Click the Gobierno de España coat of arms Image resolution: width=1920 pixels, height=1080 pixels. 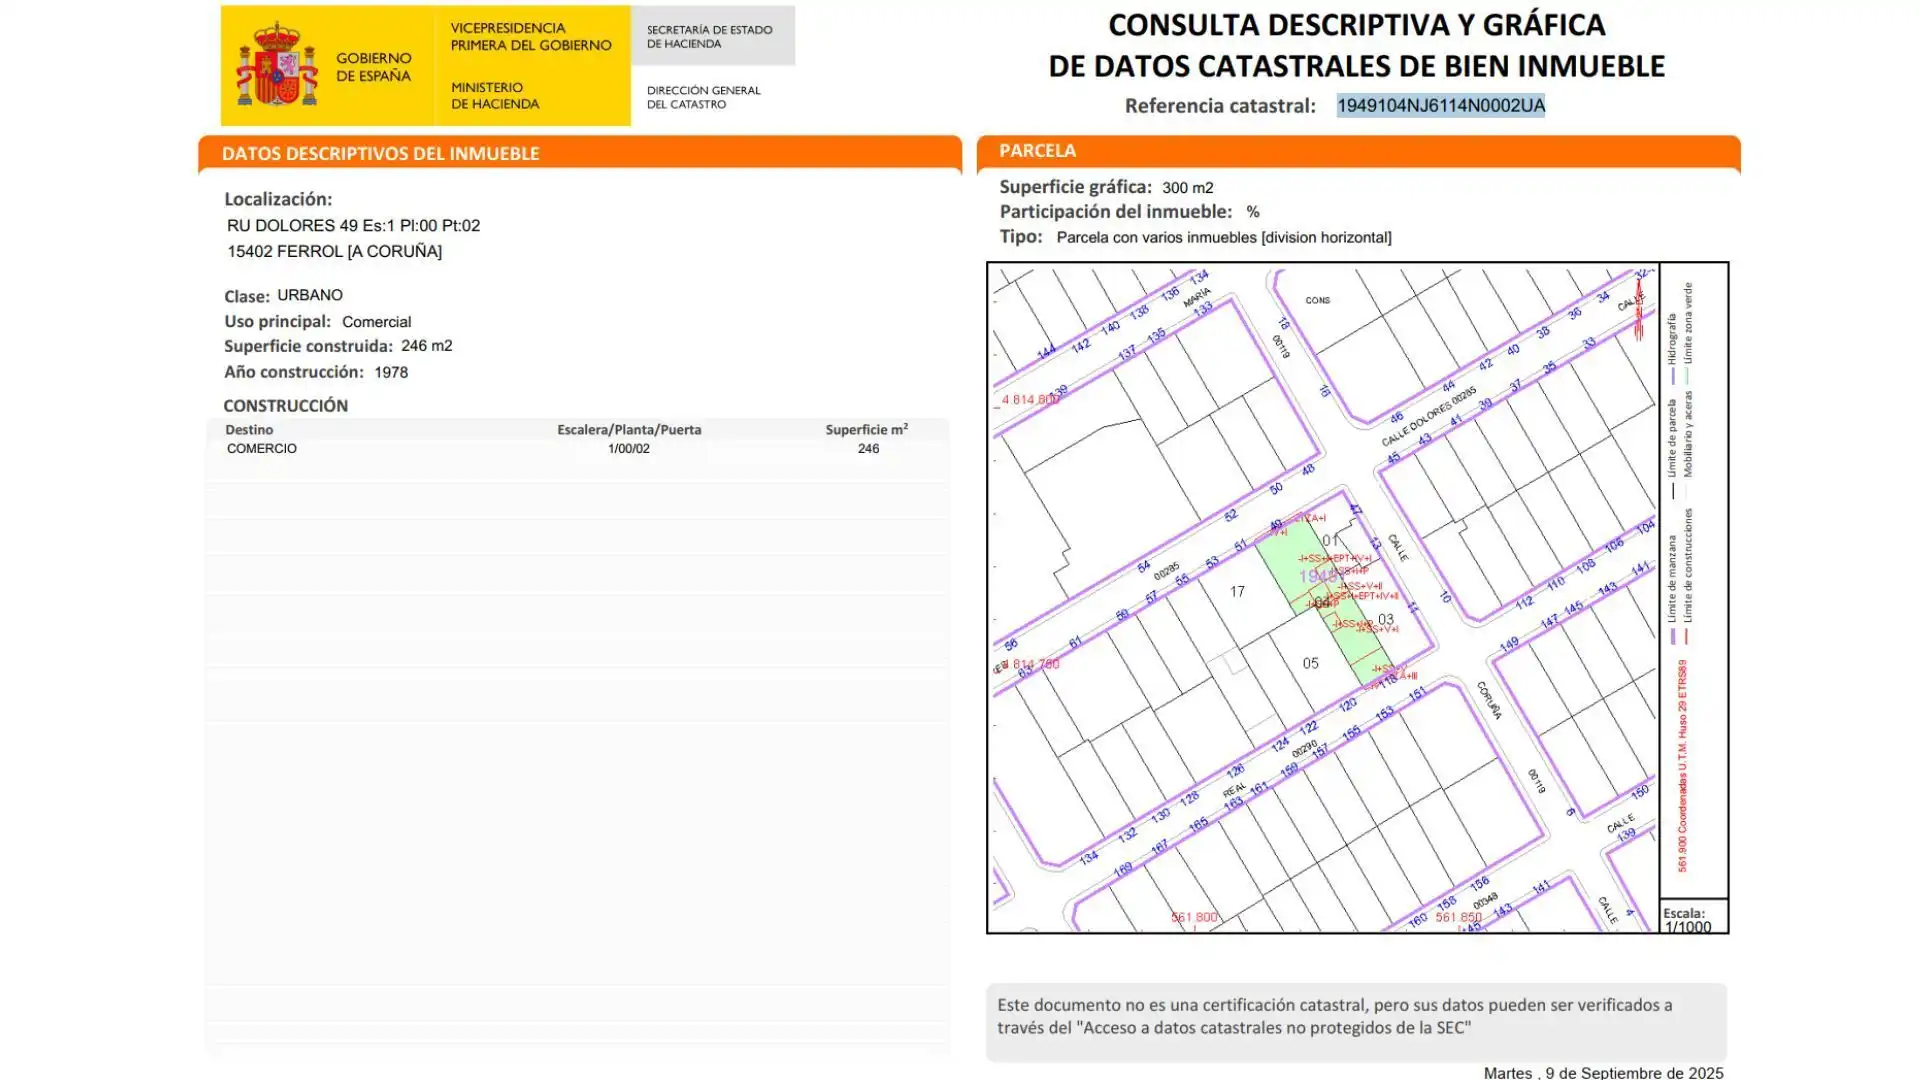[x=277, y=66]
